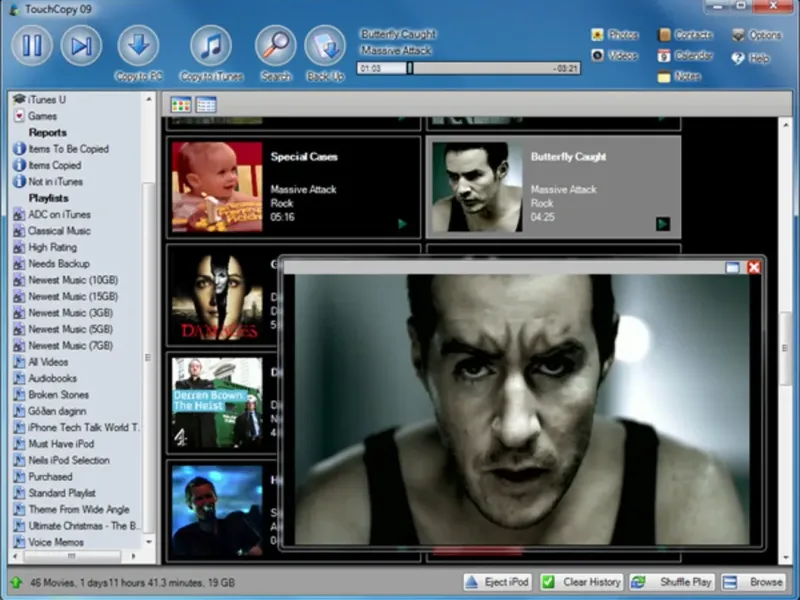Image resolution: width=800 pixels, height=600 pixels.
Task: Click the Copy to PC icon
Action: (138, 47)
